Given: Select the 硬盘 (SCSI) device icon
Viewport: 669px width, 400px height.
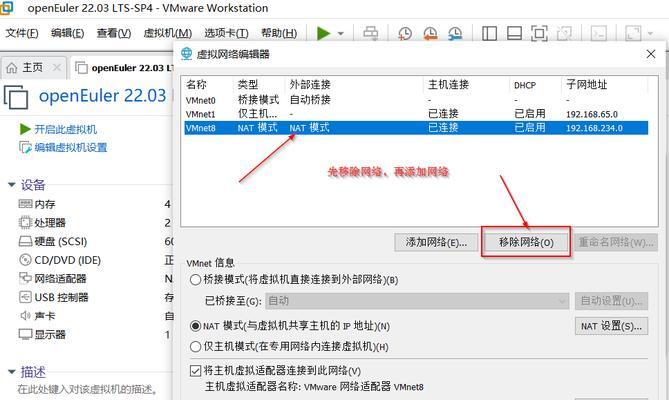Looking at the screenshot, I should tap(25, 241).
